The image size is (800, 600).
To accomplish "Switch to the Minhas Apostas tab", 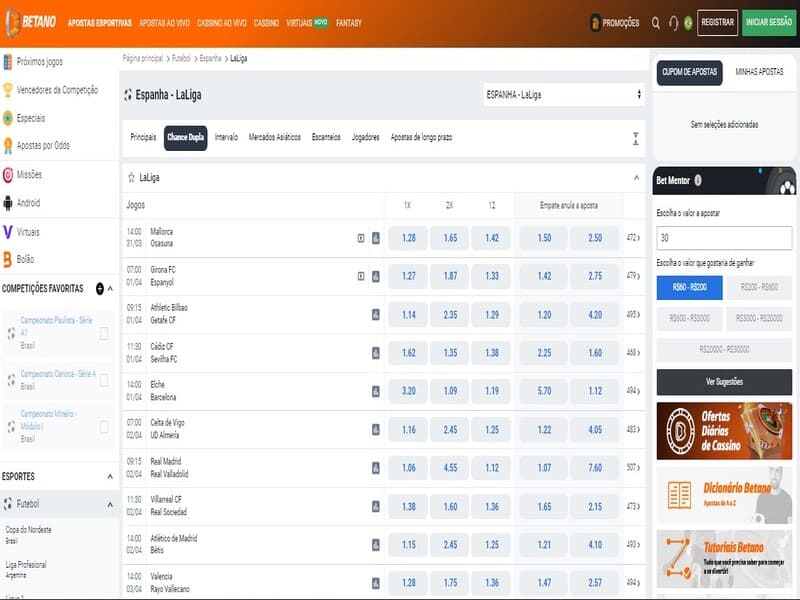I will [759, 72].
